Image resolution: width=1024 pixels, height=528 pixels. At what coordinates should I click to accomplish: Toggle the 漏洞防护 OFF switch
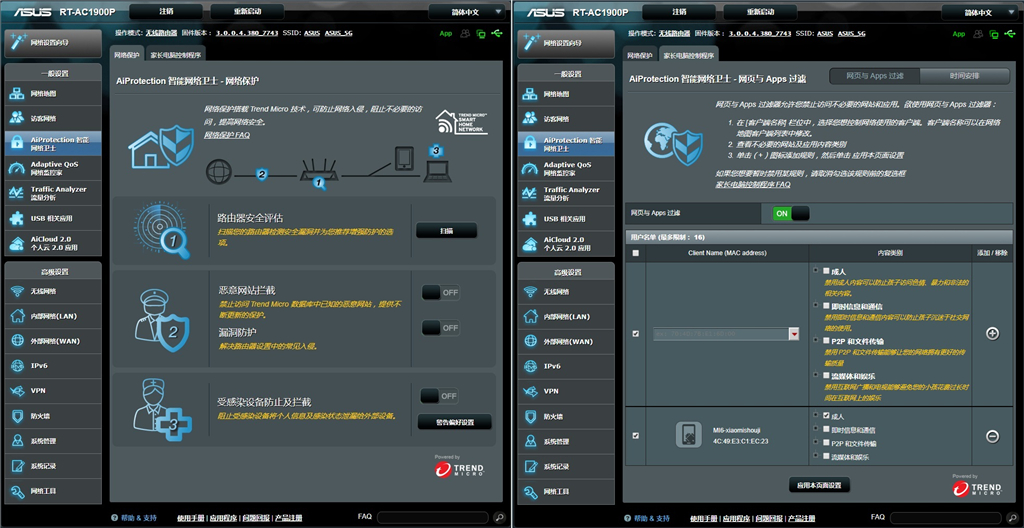coord(441,327)
